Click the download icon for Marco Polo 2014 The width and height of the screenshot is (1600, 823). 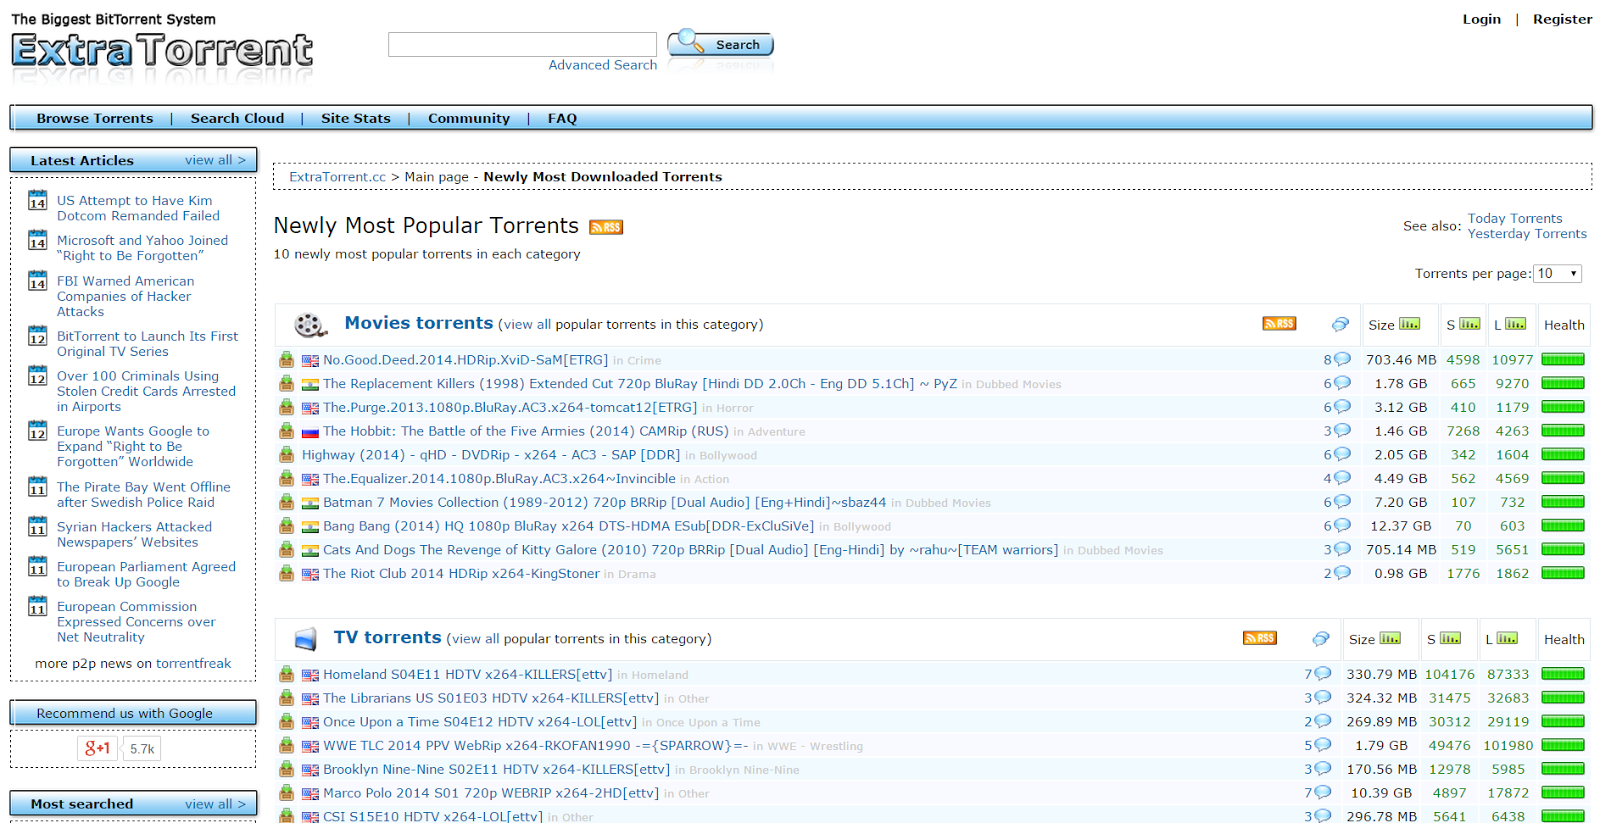click(287, 793)
